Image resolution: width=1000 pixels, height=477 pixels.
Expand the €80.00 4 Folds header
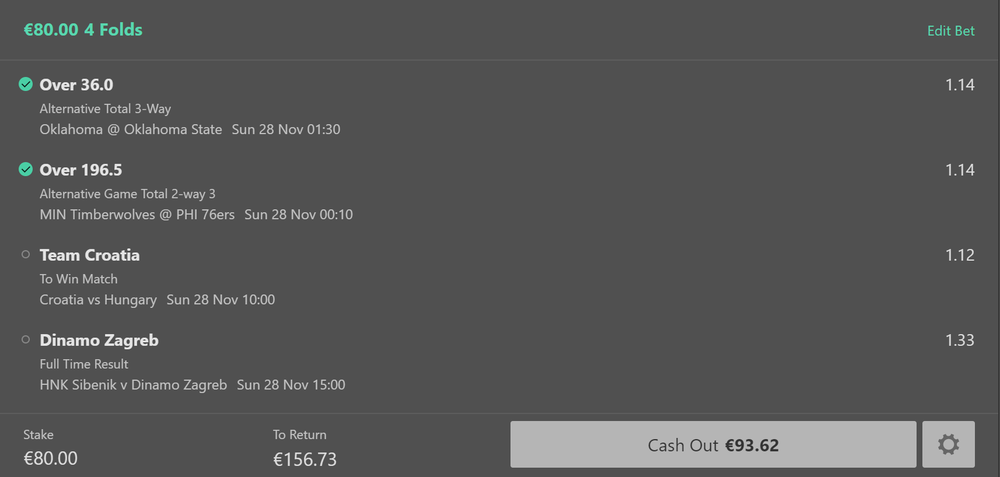pyautogui.click(x=83, y=30)
